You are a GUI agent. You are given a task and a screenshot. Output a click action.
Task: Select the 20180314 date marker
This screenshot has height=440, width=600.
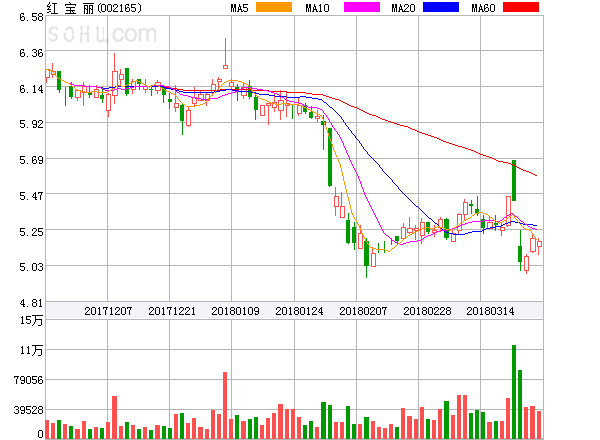pyautogui.click(x=491, y=311)
